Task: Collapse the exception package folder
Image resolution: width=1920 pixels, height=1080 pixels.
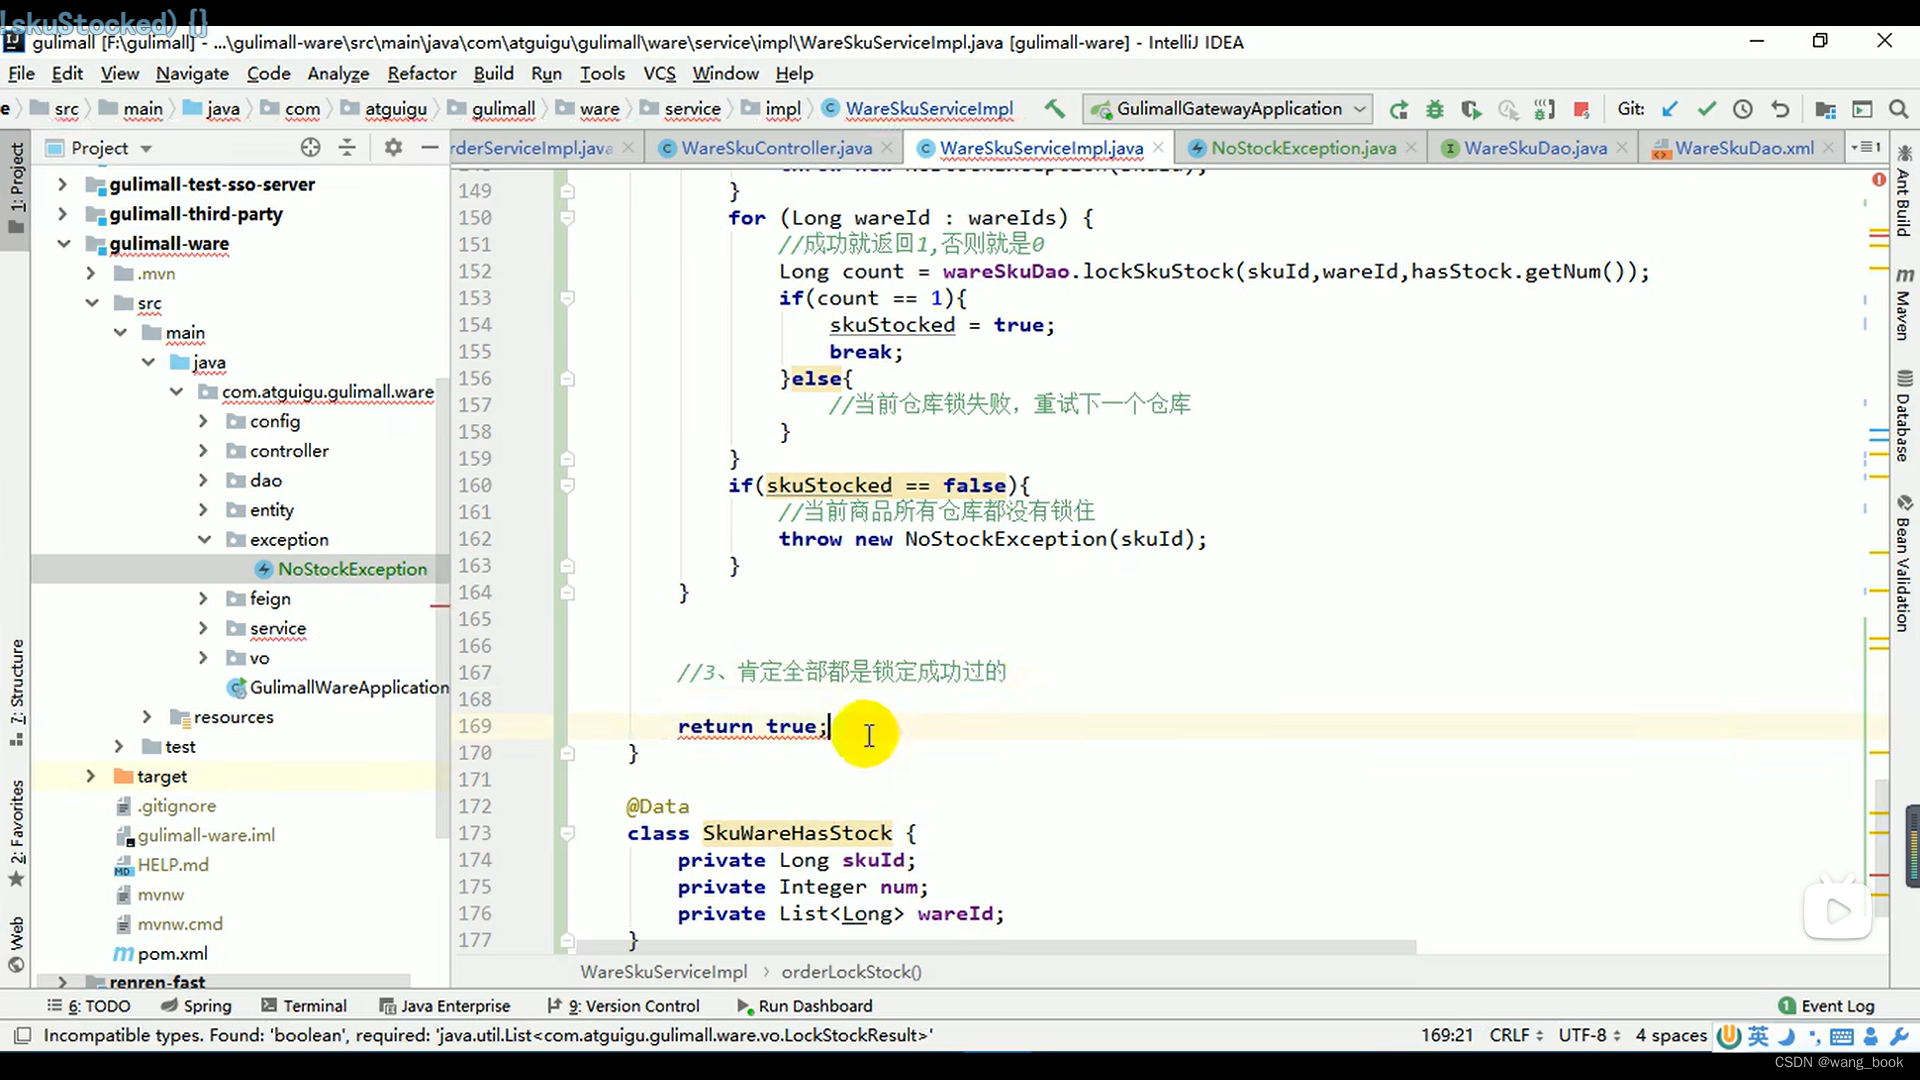Action: click(x=204, y=540)
